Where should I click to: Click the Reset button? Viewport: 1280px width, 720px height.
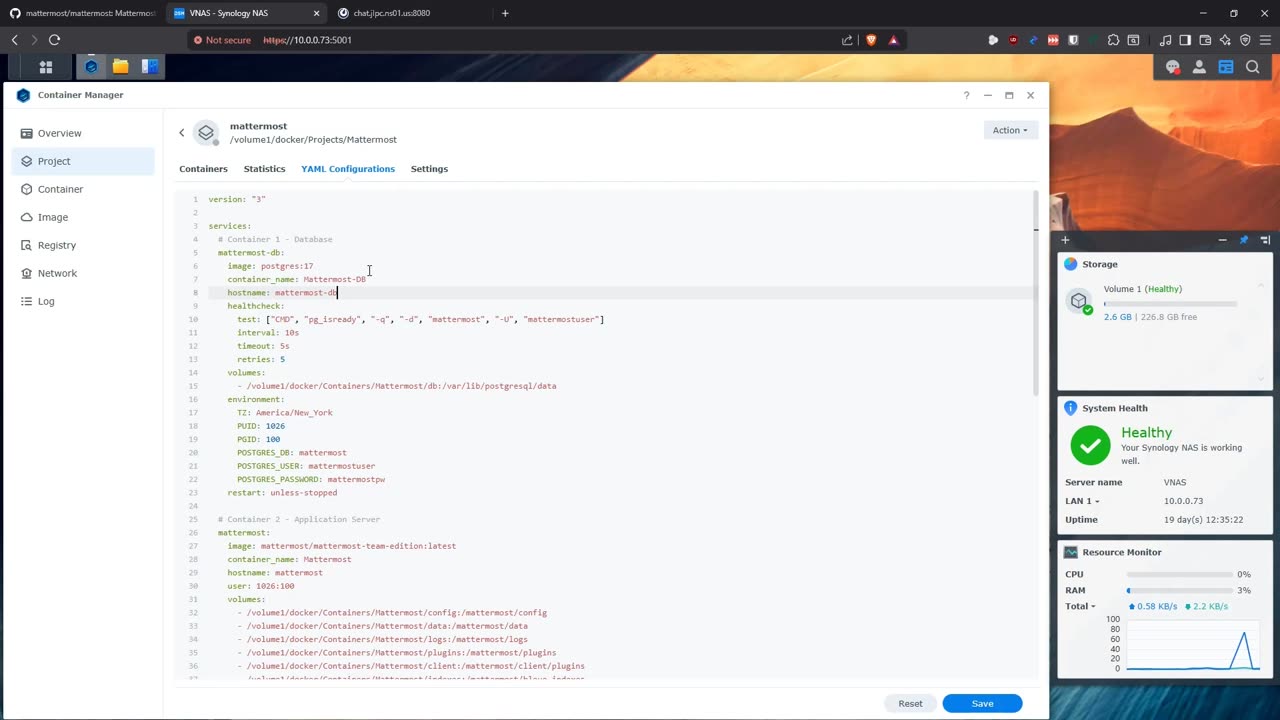[910, 703]
